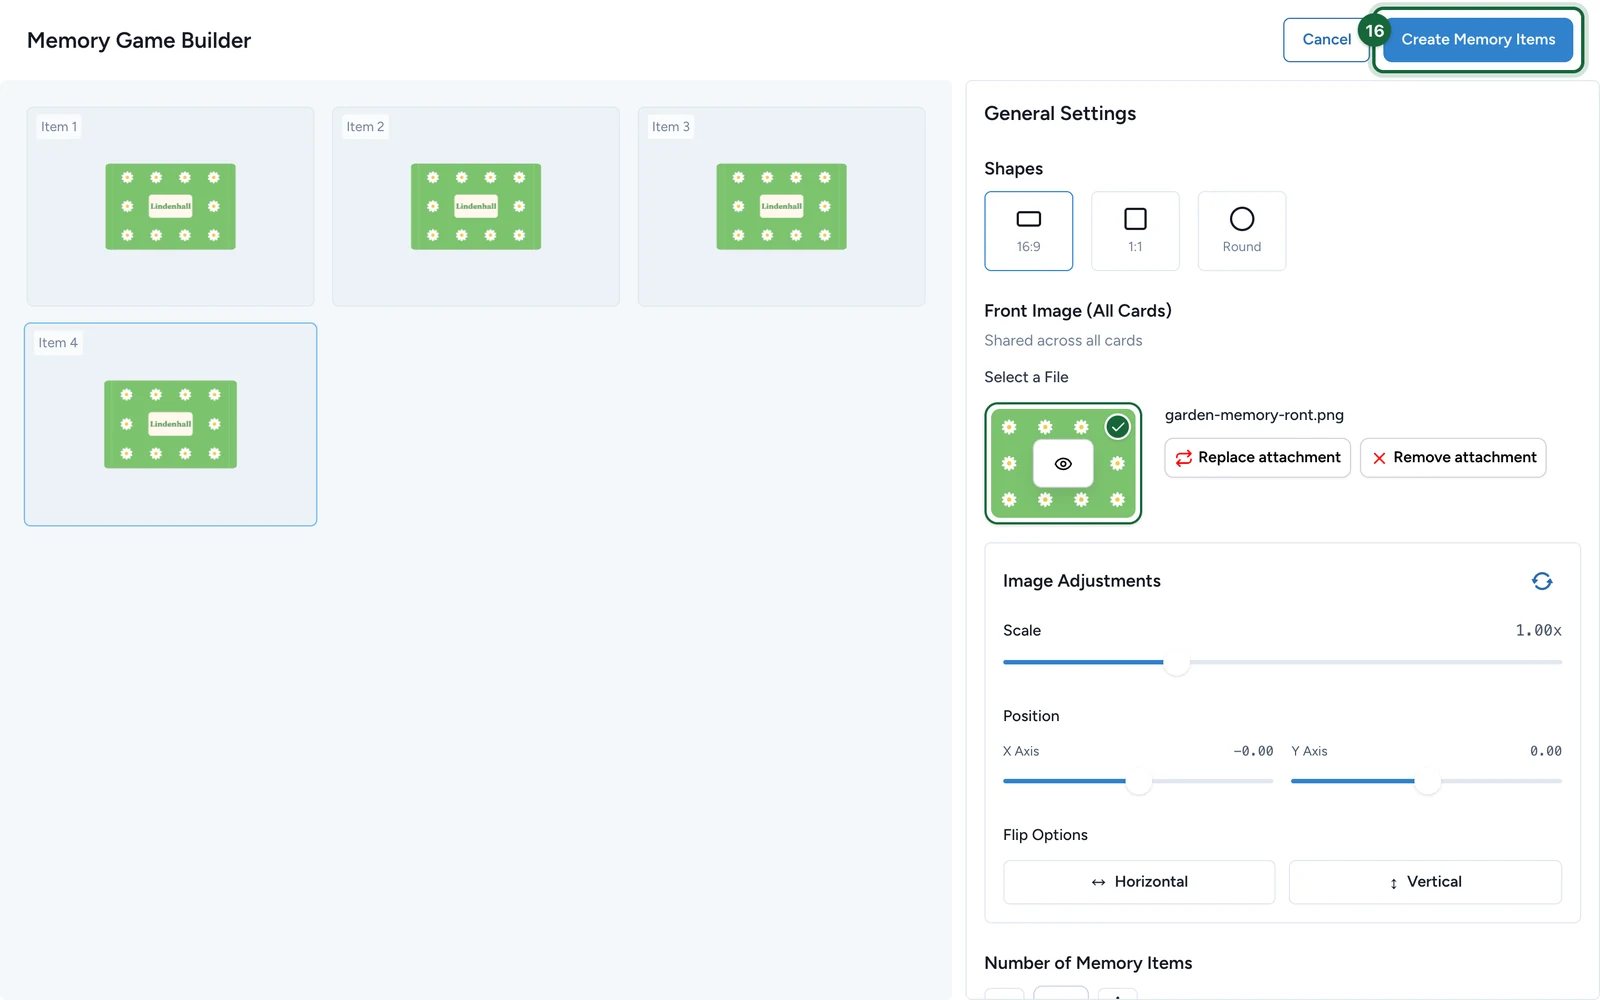
Task: Click the green checkmark on selected file
Action: (1117, 427)
